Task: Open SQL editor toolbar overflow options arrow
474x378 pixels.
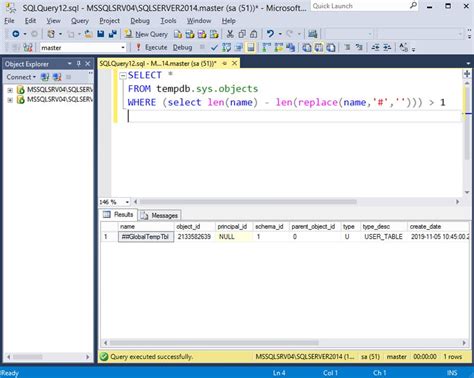Action: click(413, 49)
